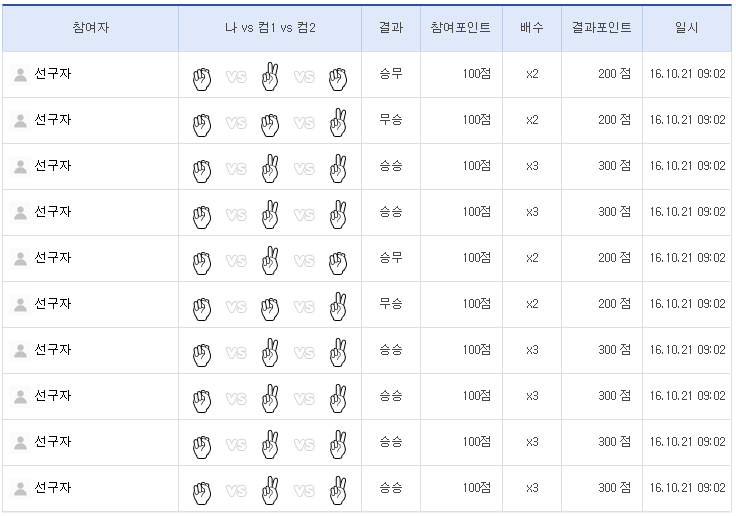Click the 참여포인트 column header

(x=460, y=28)
